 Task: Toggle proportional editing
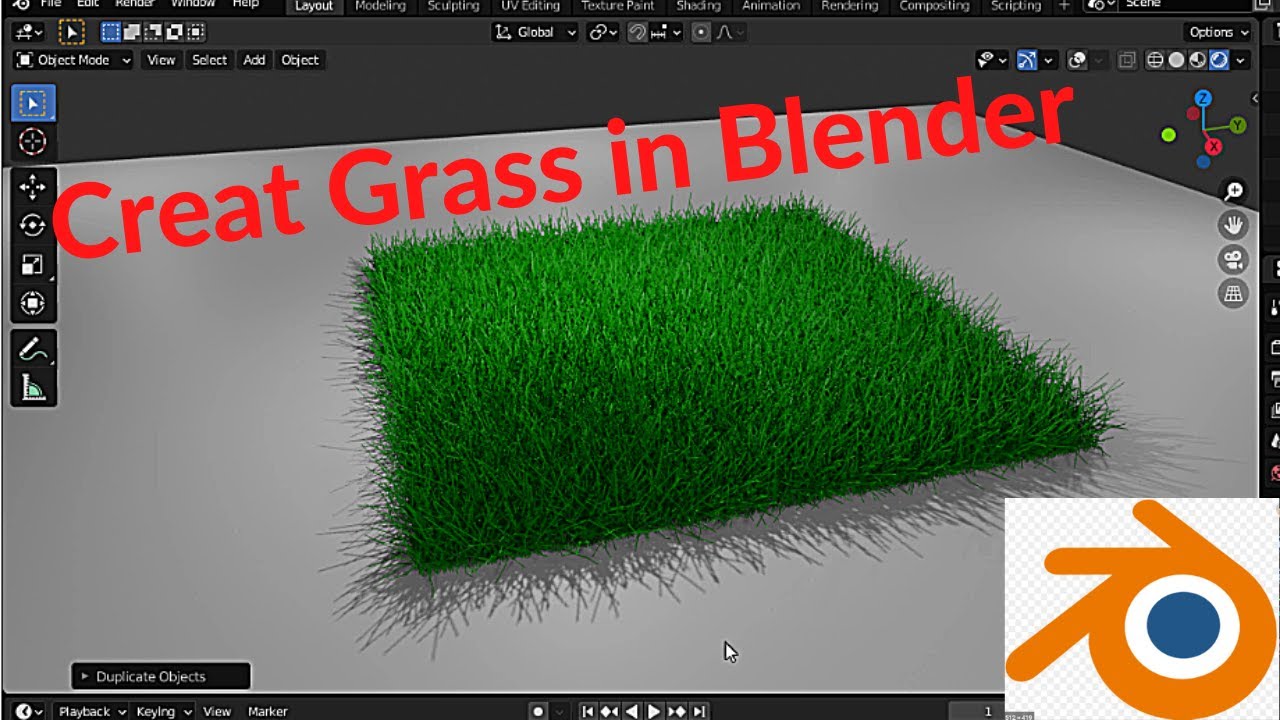(700, 32)
